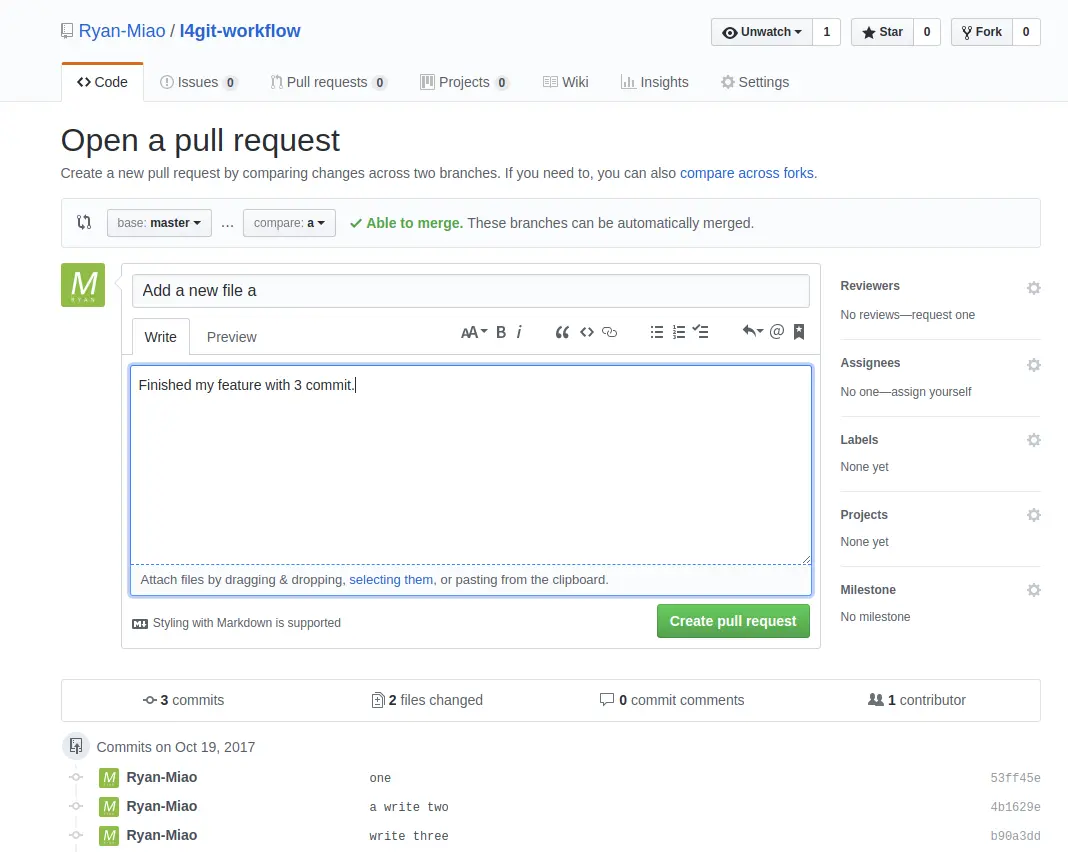Open the Assignees gear settings
Viewport: 1068px width, 852px height.
[x=1033, y=365]
